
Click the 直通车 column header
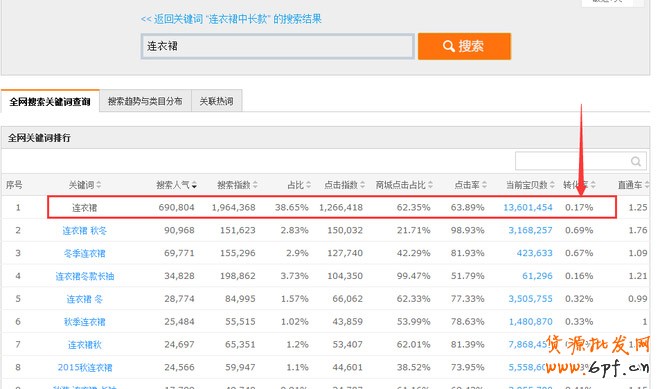pos(630,185)
